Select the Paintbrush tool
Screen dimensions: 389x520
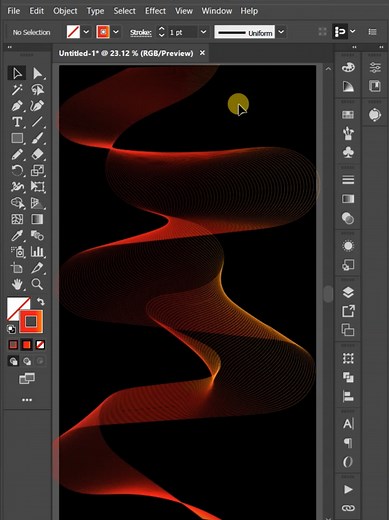[37, 138]
